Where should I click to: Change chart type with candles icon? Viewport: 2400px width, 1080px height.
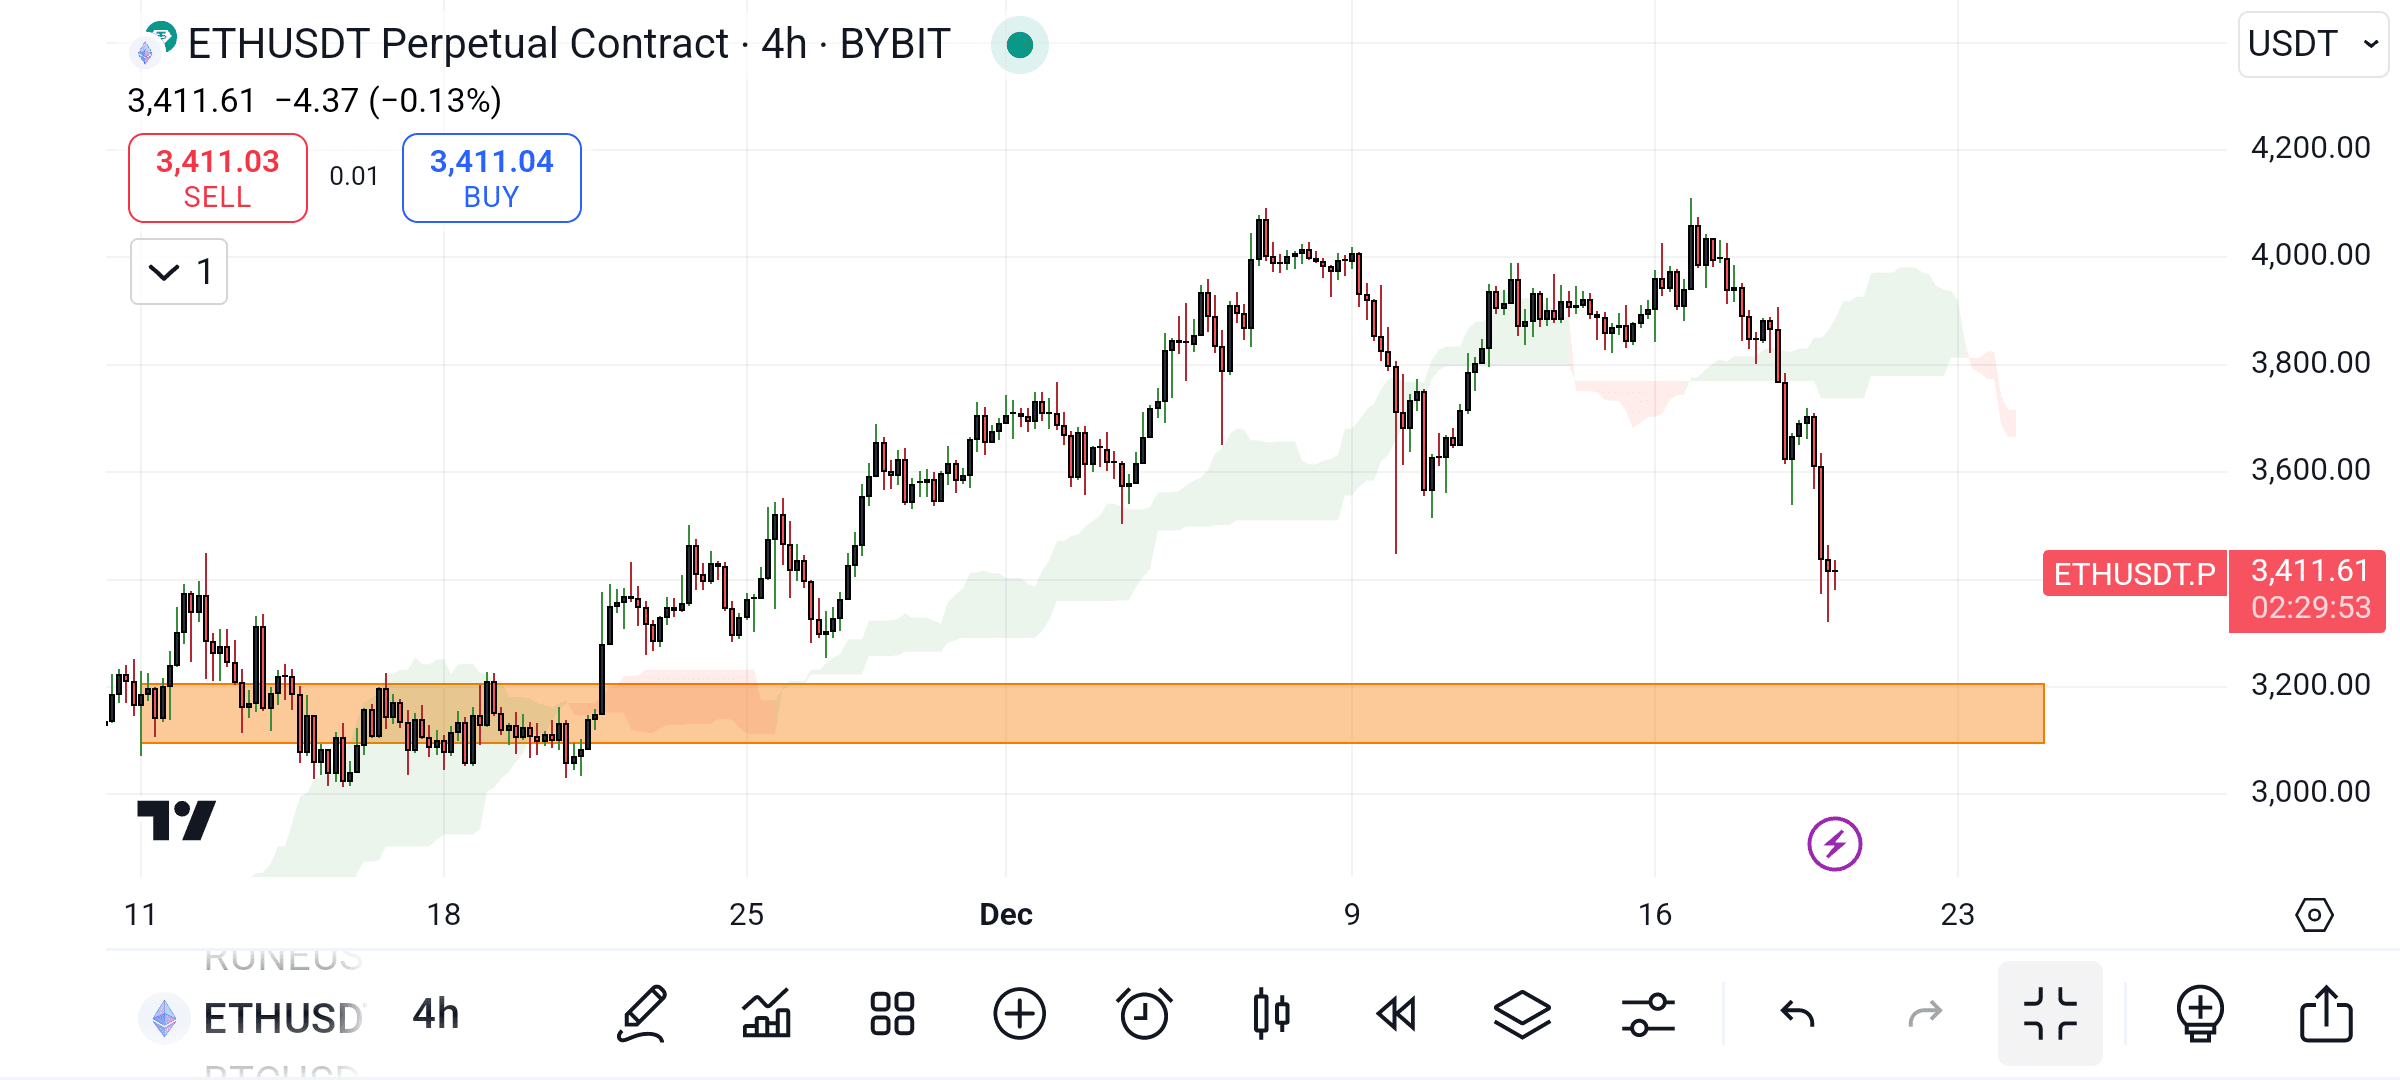point(1271,1013)
